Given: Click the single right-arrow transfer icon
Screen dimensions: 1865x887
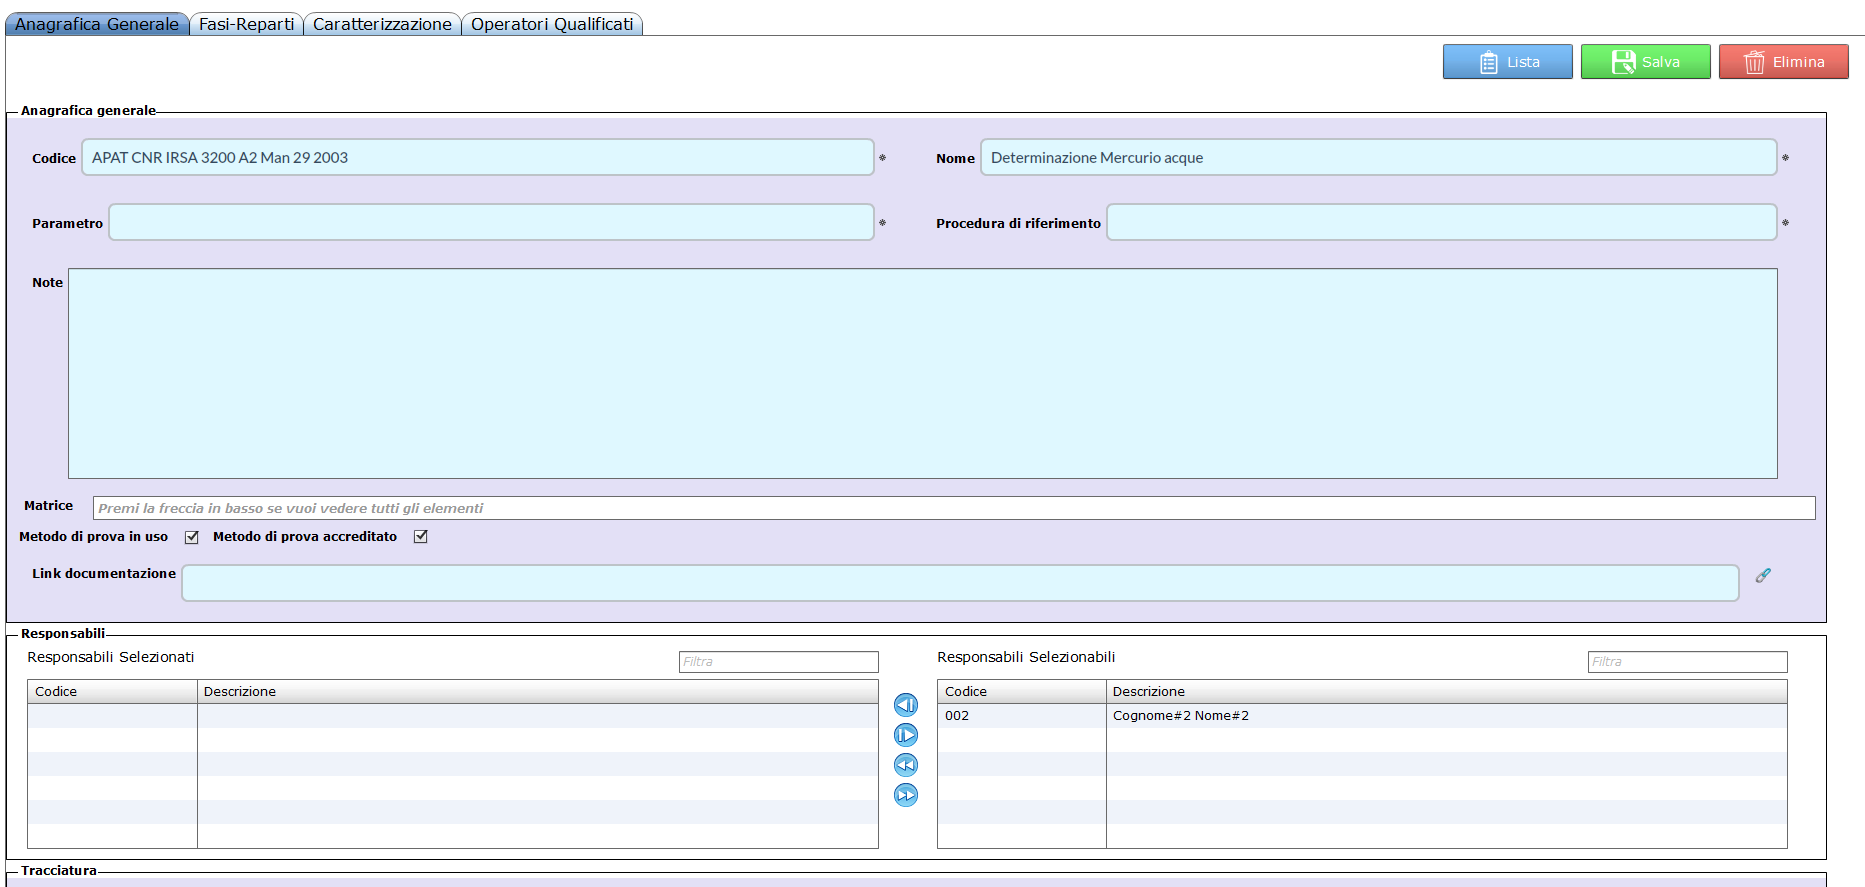Looking at the screenshot, I should [906, 735].
